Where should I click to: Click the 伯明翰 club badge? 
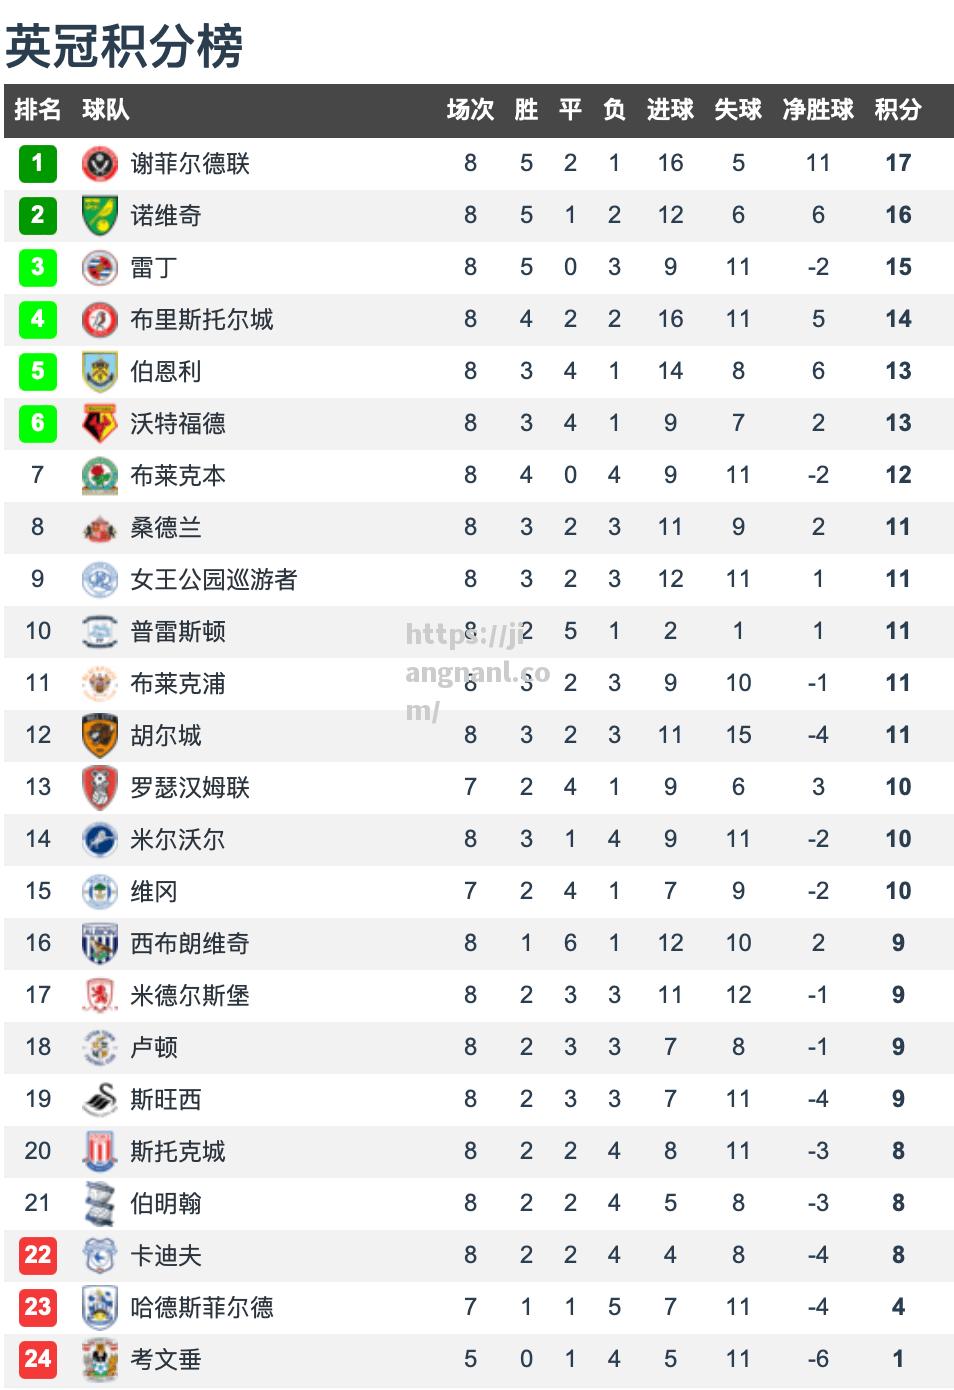(100, 1203)
